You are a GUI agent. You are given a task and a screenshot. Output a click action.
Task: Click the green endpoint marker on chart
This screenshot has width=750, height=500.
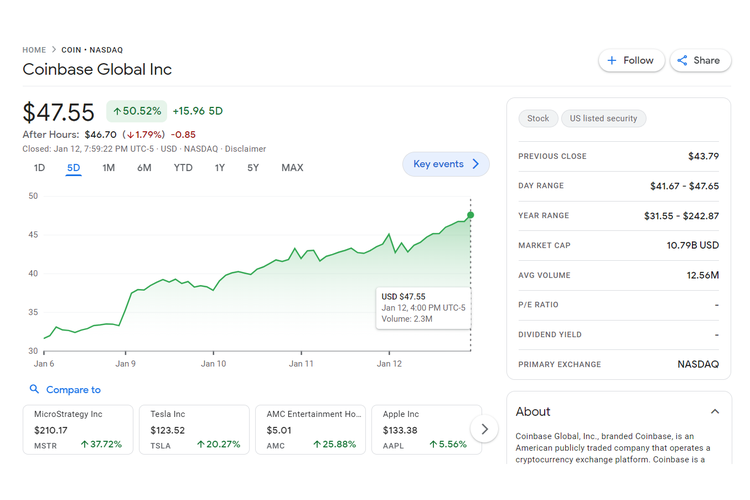pyautogui.click(x=470, y=215)
